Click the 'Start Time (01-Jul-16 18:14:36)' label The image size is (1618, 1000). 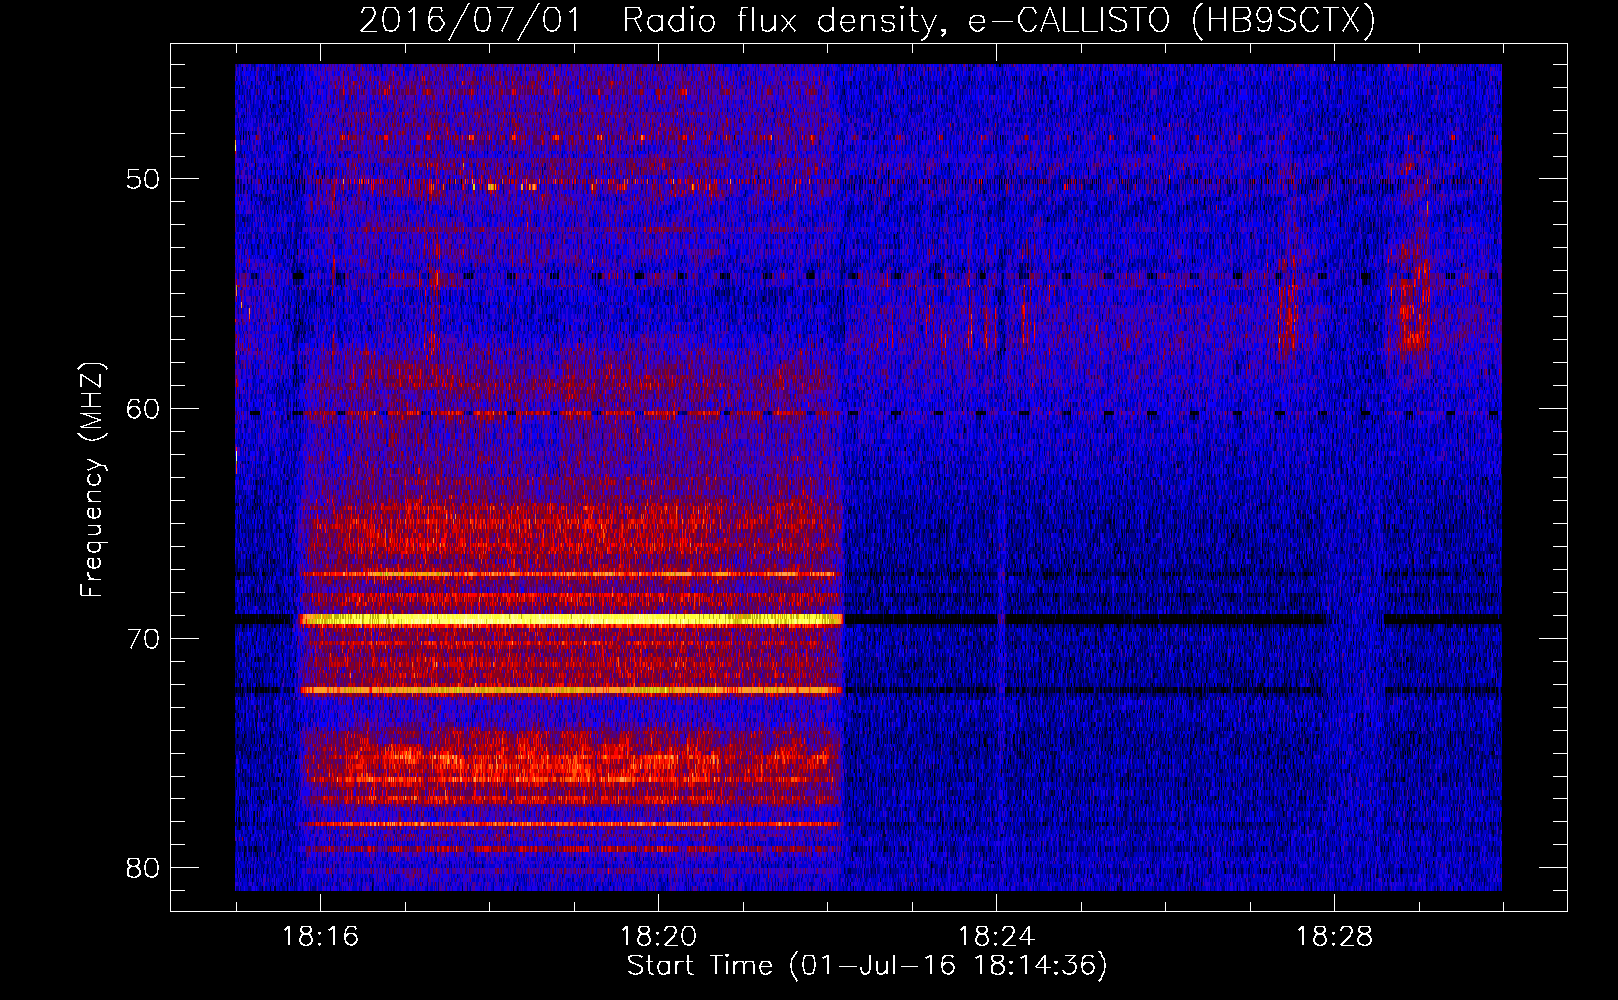tap(867, 966)
